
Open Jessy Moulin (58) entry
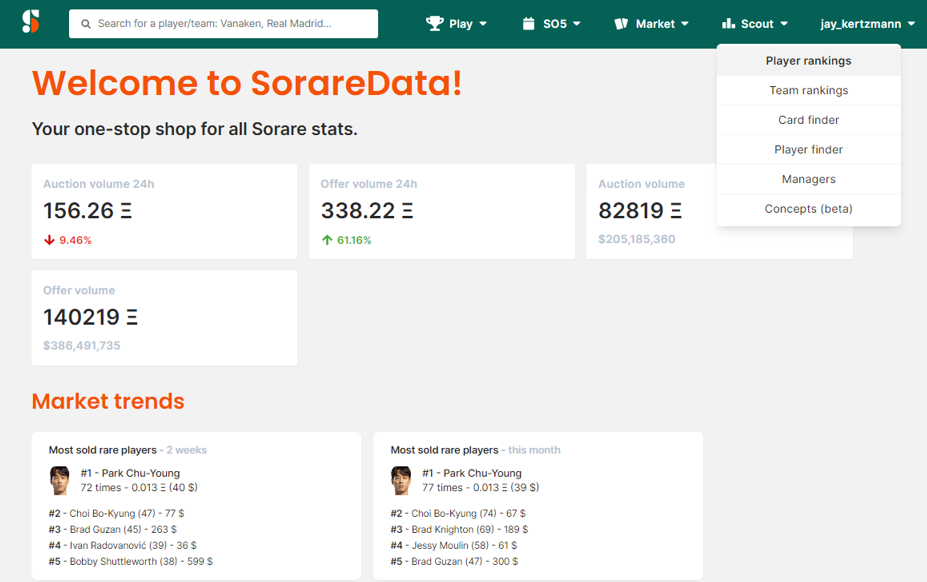coord(453,545)
